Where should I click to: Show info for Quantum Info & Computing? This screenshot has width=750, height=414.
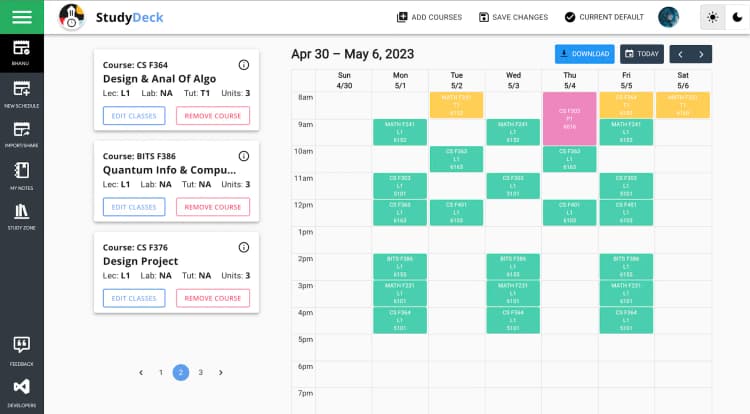coord(244,156)
